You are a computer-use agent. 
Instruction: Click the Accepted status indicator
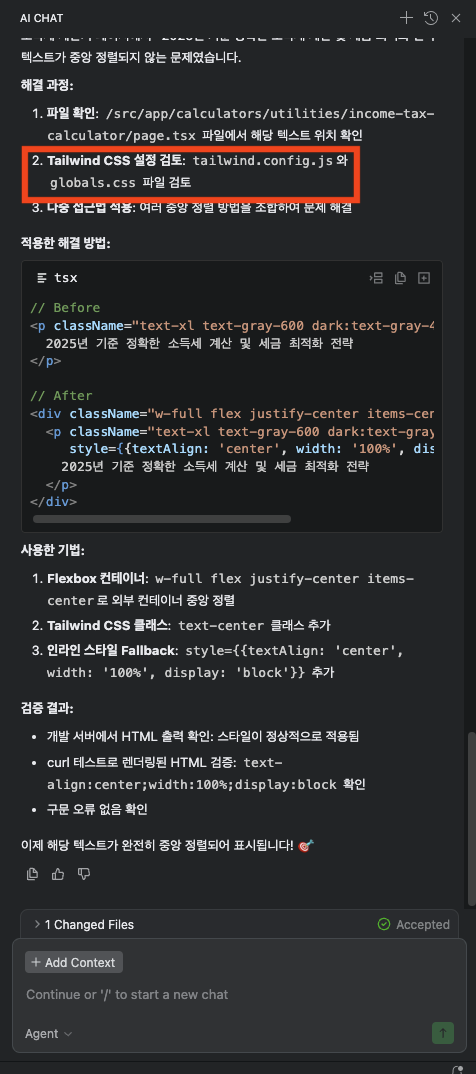tap(414, 925)
